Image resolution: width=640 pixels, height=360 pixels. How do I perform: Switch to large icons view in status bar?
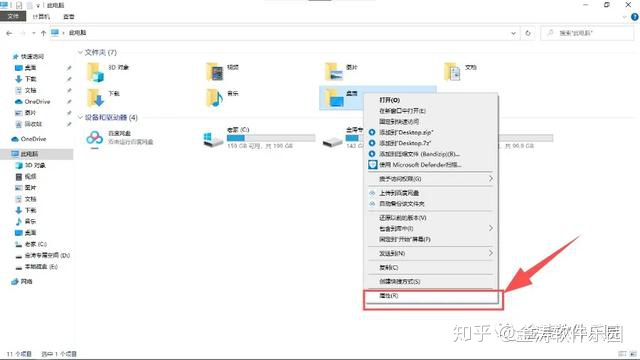tap(633, 353)
